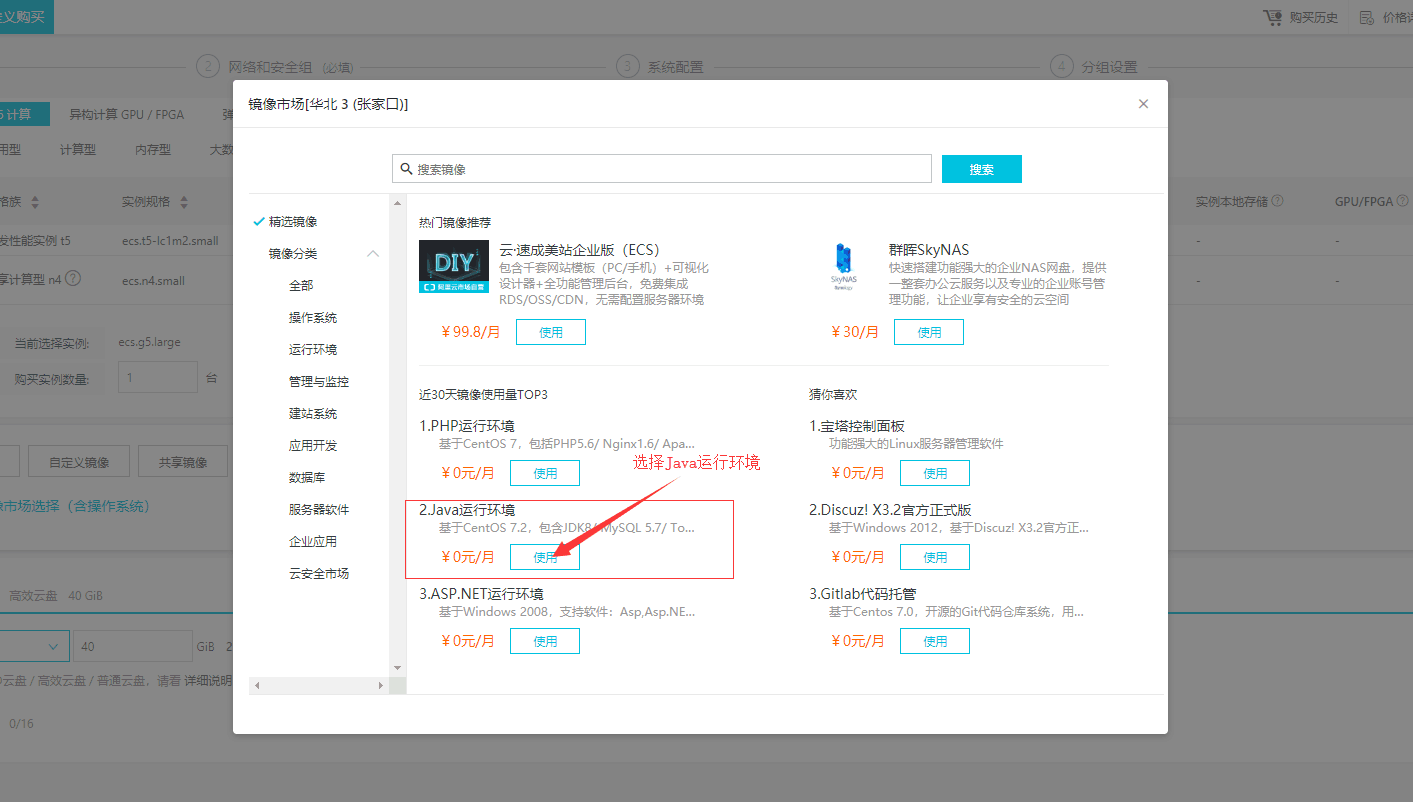
Task: Select 精选镜像 in the sidebar
Action: click(292, 221)
